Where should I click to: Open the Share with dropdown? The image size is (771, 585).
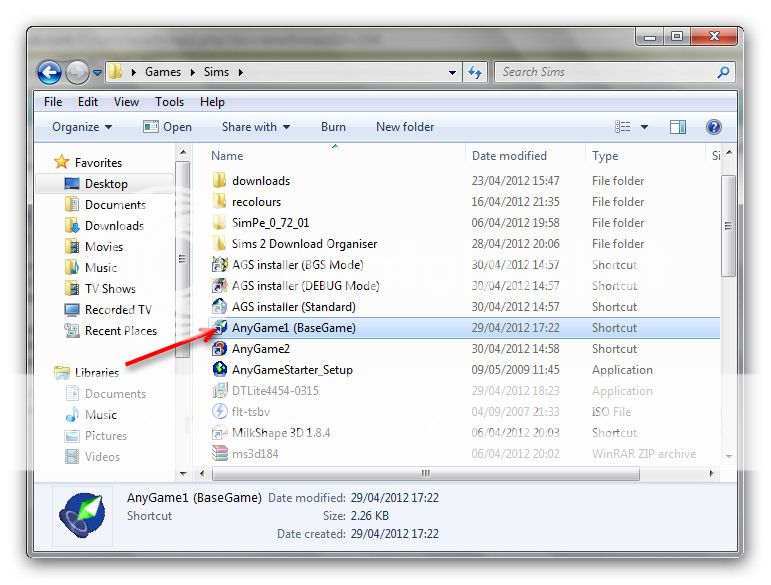pyautogui.click(x=256, y=127)
